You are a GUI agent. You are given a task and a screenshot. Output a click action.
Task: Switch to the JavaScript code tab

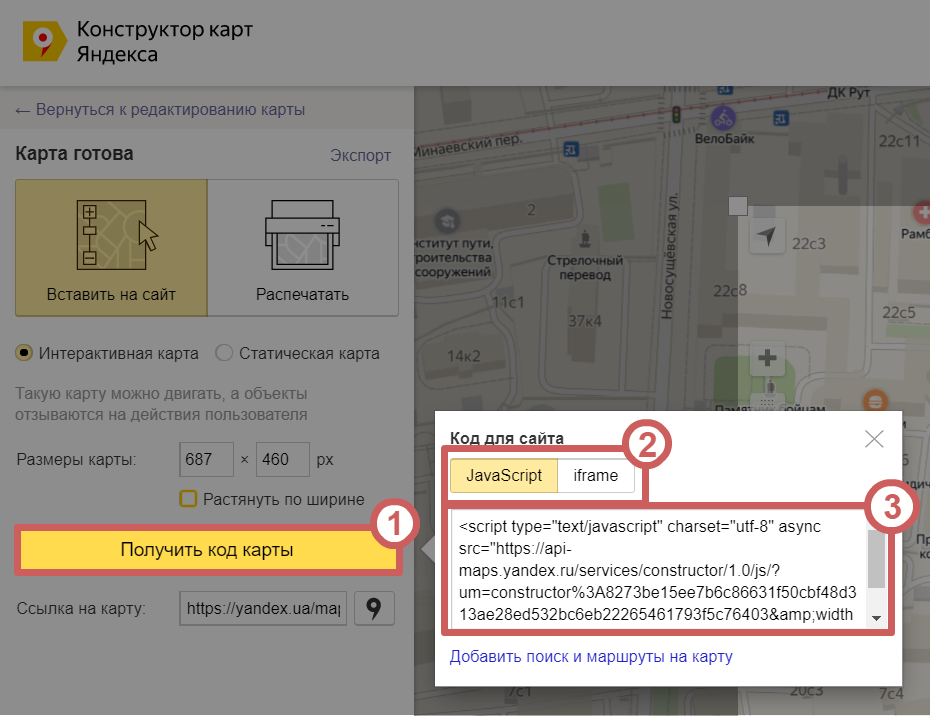504,476
